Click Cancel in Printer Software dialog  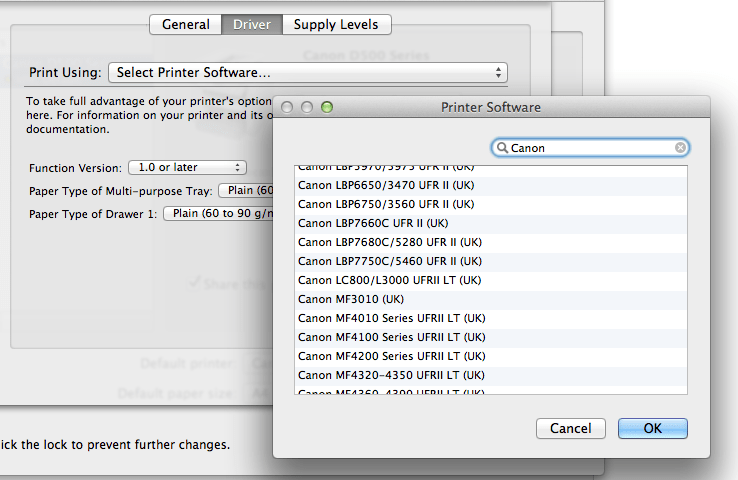570,428
